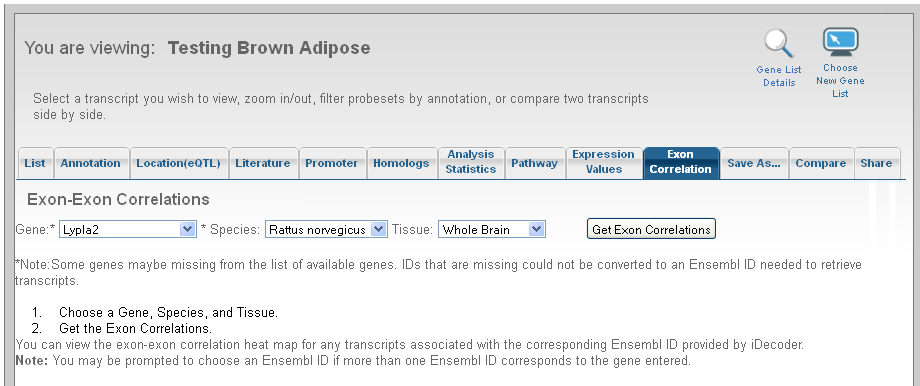
Task: Expand the Tissue dropdown Whole Brain
Action: point(492,229)
